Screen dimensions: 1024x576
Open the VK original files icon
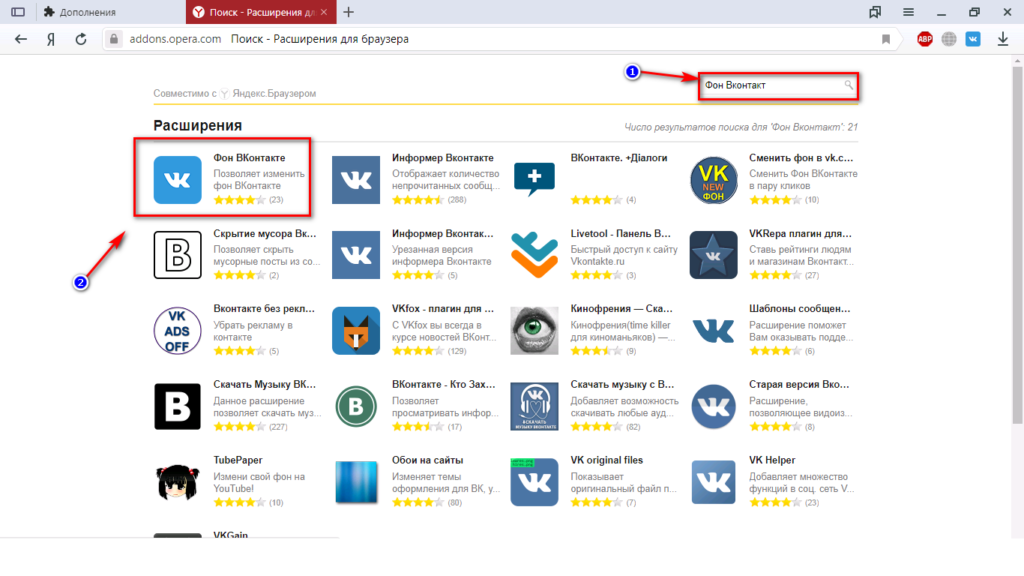tap(534, 482)
